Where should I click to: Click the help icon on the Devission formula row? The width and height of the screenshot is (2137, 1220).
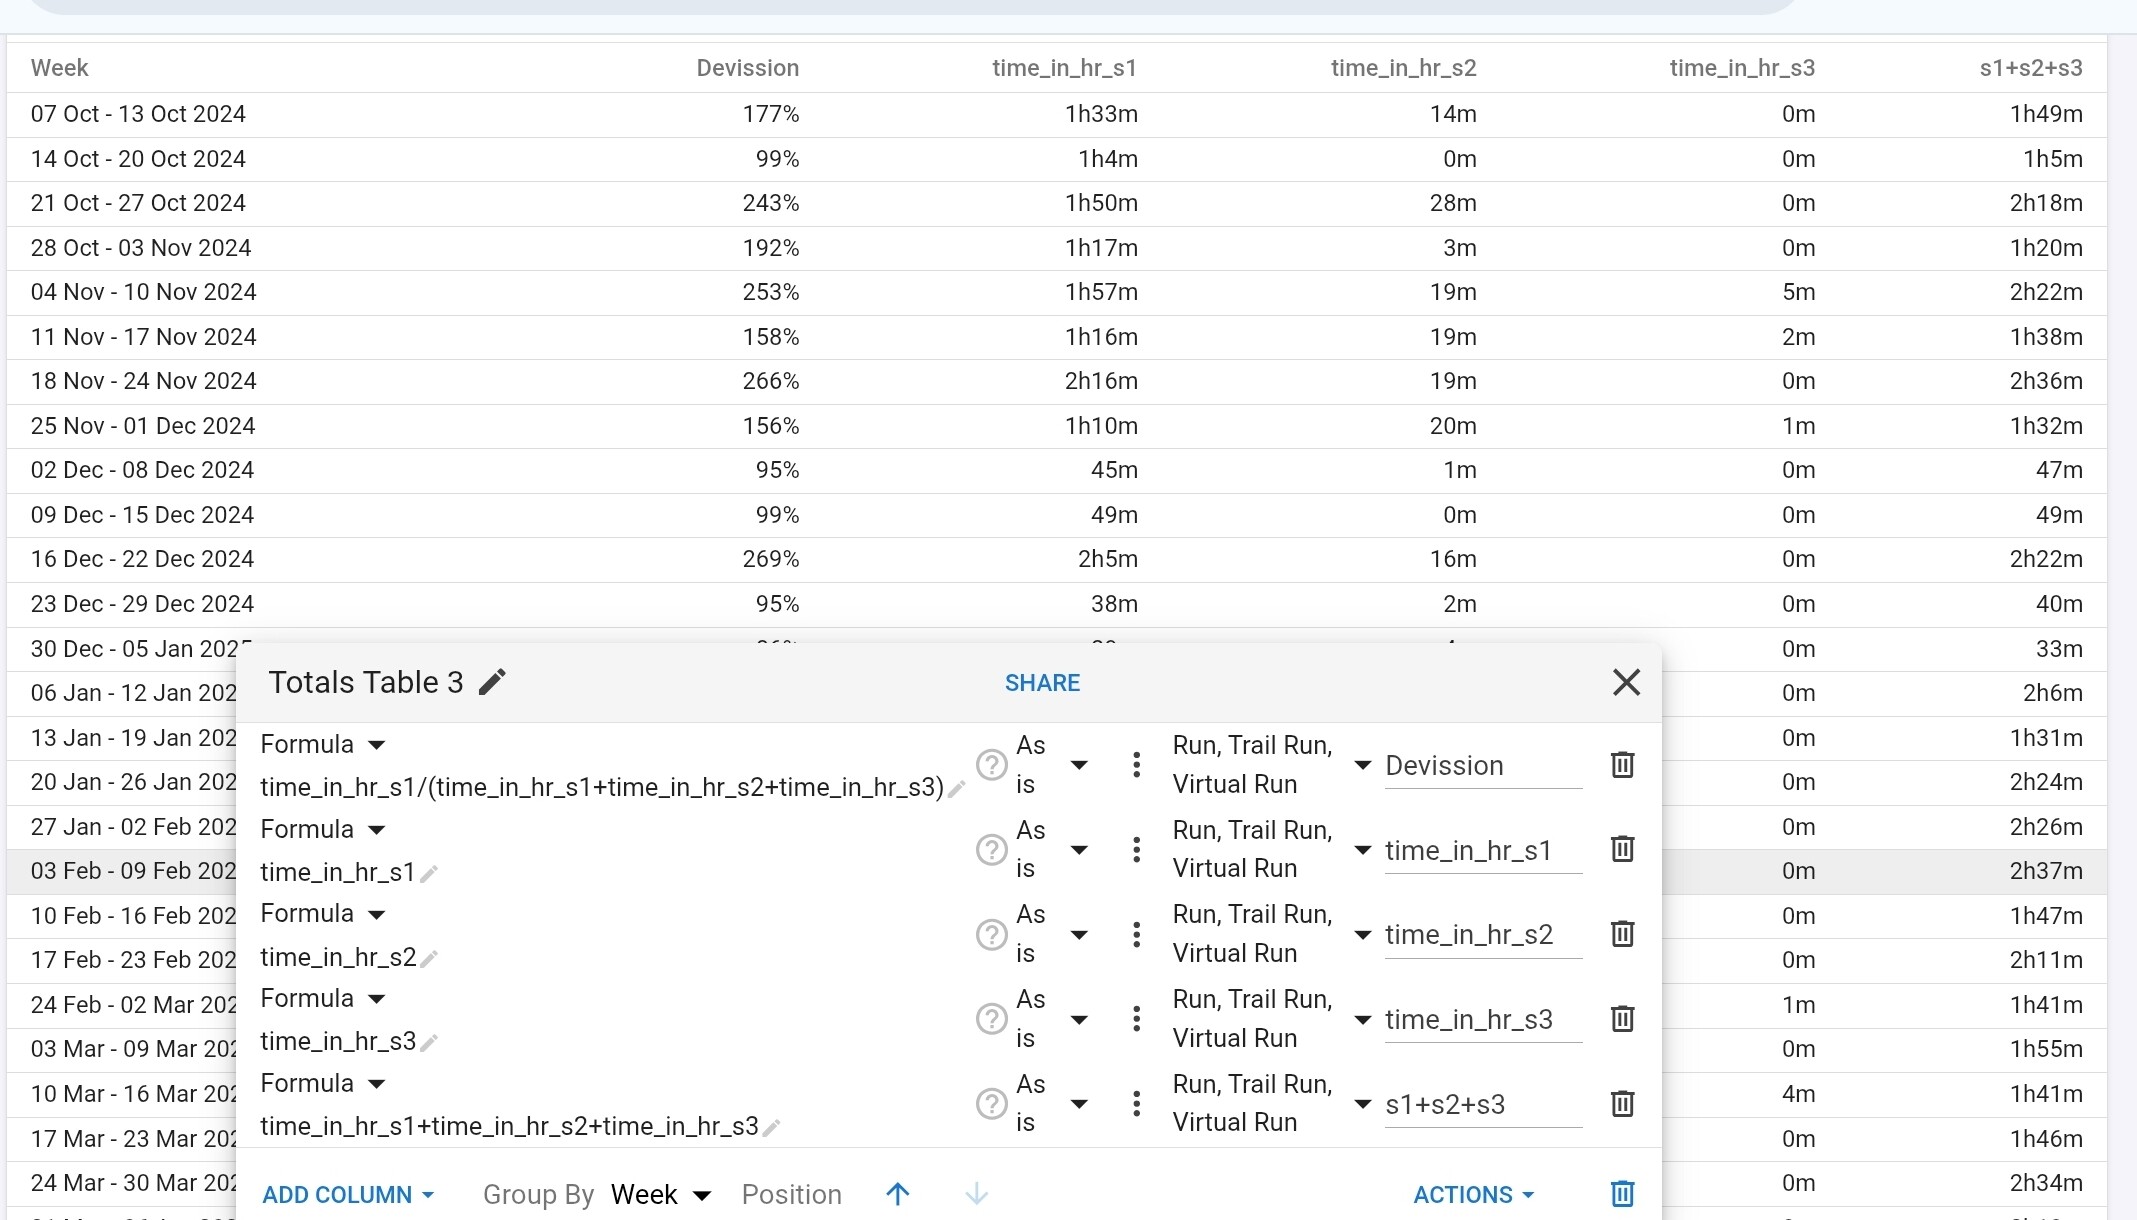(x=990, y=765)
